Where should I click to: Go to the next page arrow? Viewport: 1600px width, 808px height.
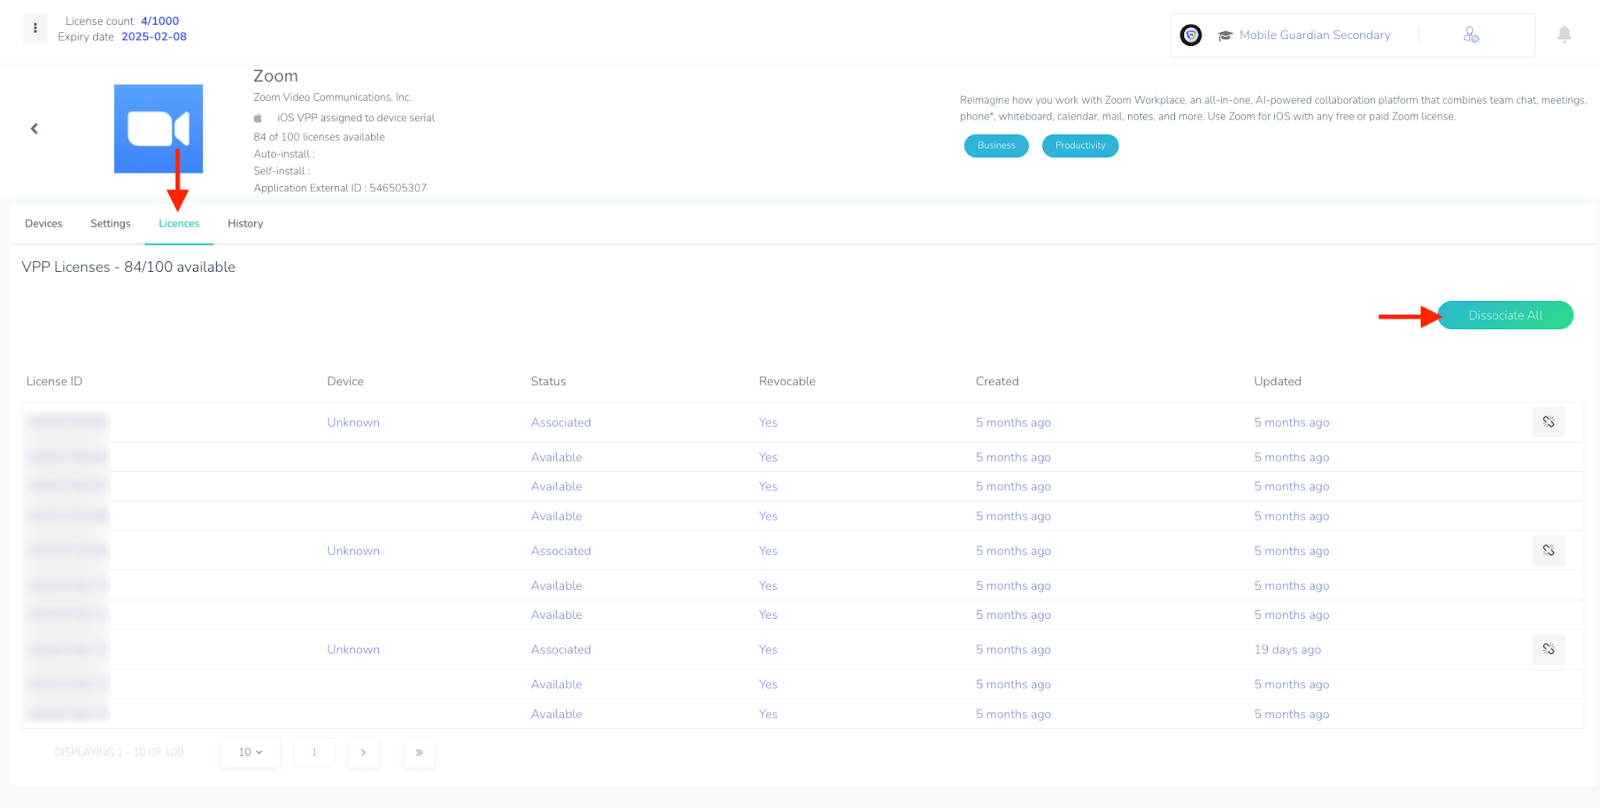click(x=363, y=752)
